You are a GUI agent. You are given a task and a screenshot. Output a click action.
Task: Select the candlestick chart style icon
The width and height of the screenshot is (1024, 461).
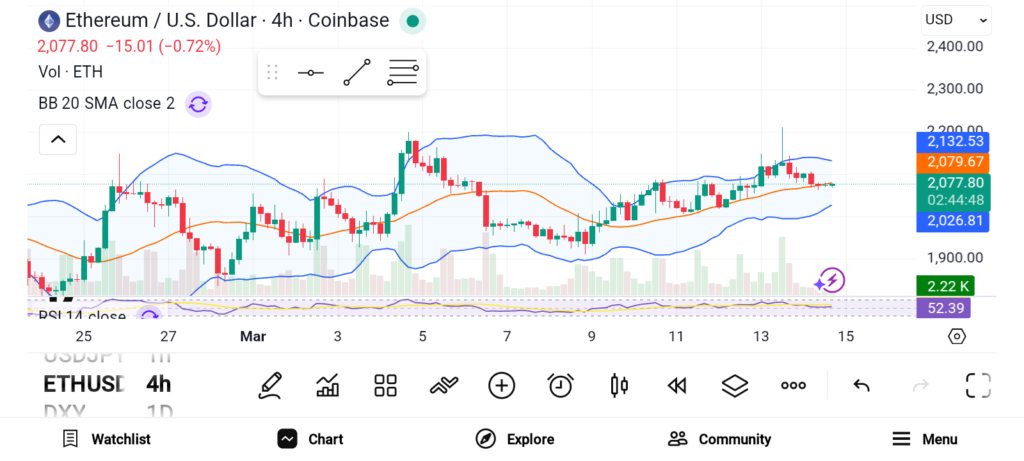618,385
